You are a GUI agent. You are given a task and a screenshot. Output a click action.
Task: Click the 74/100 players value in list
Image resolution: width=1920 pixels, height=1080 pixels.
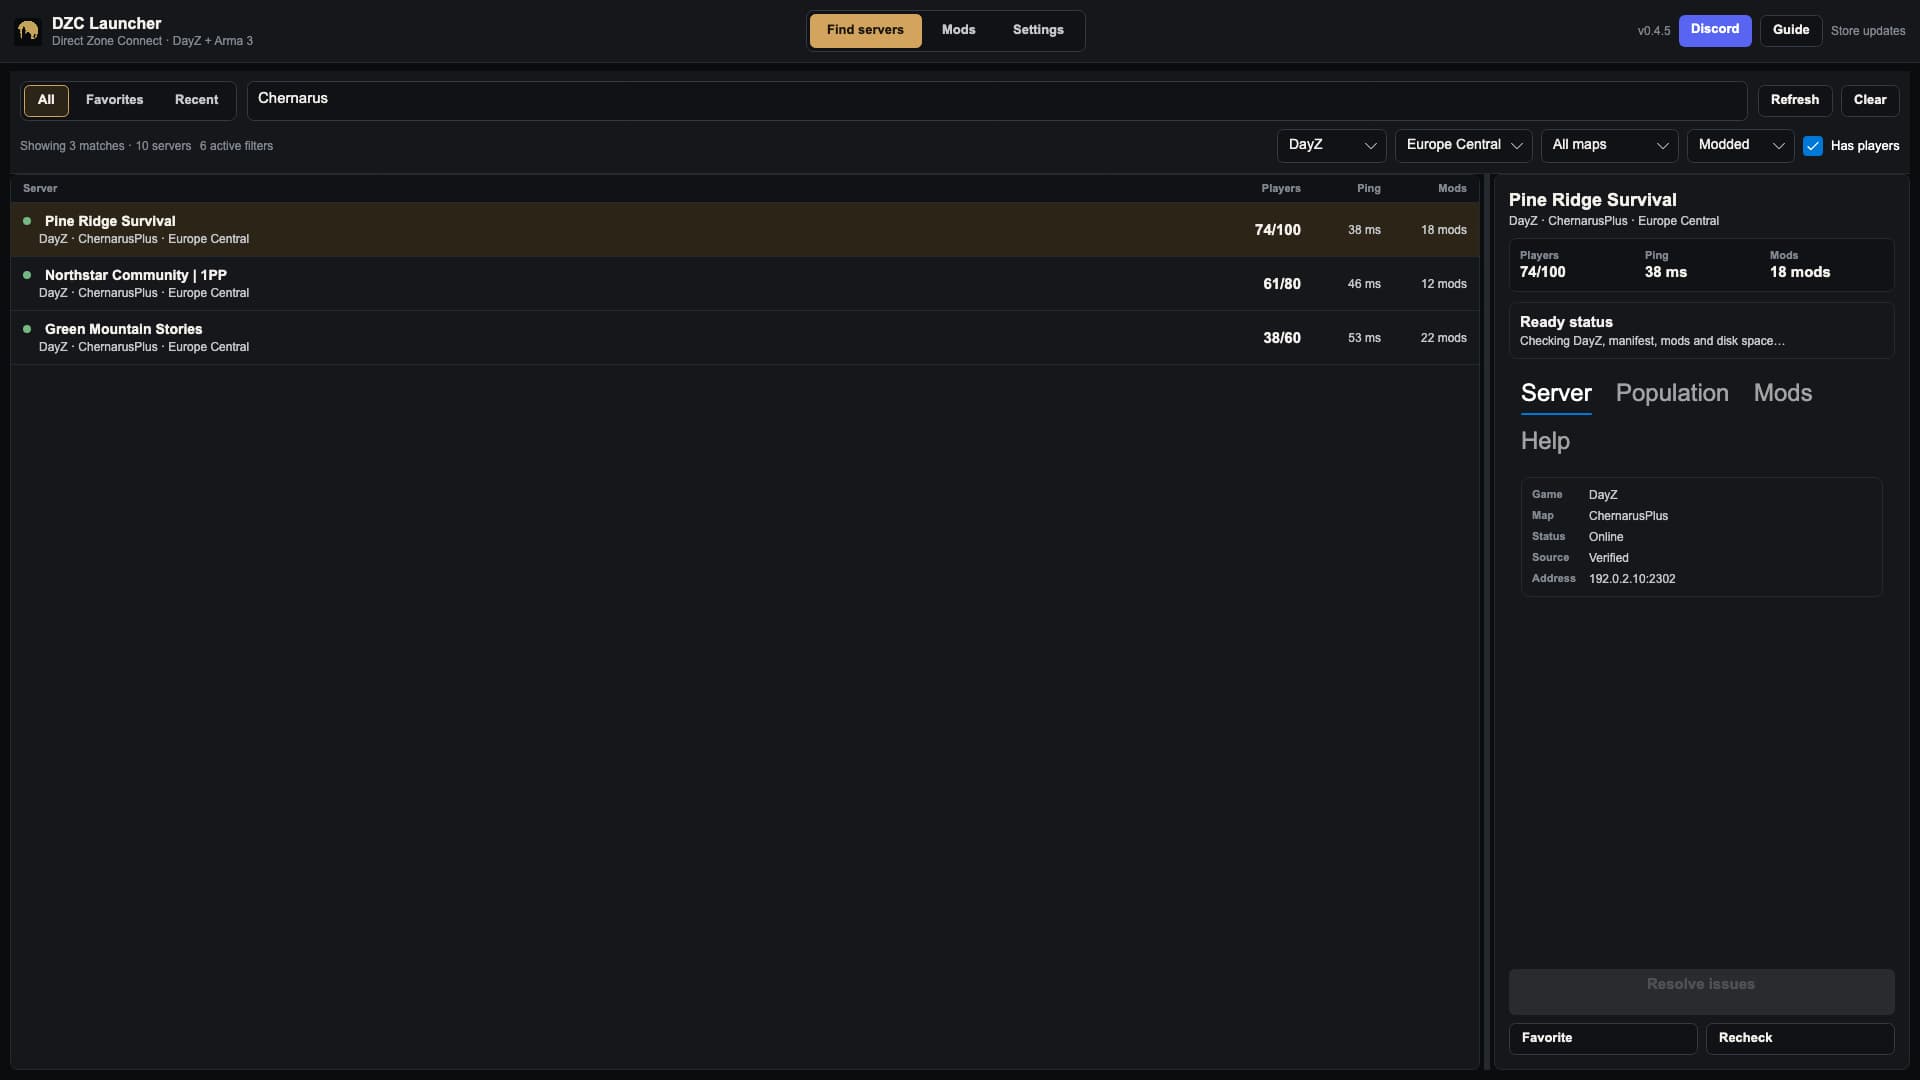pyautogui.click(x=1278, y=230)
